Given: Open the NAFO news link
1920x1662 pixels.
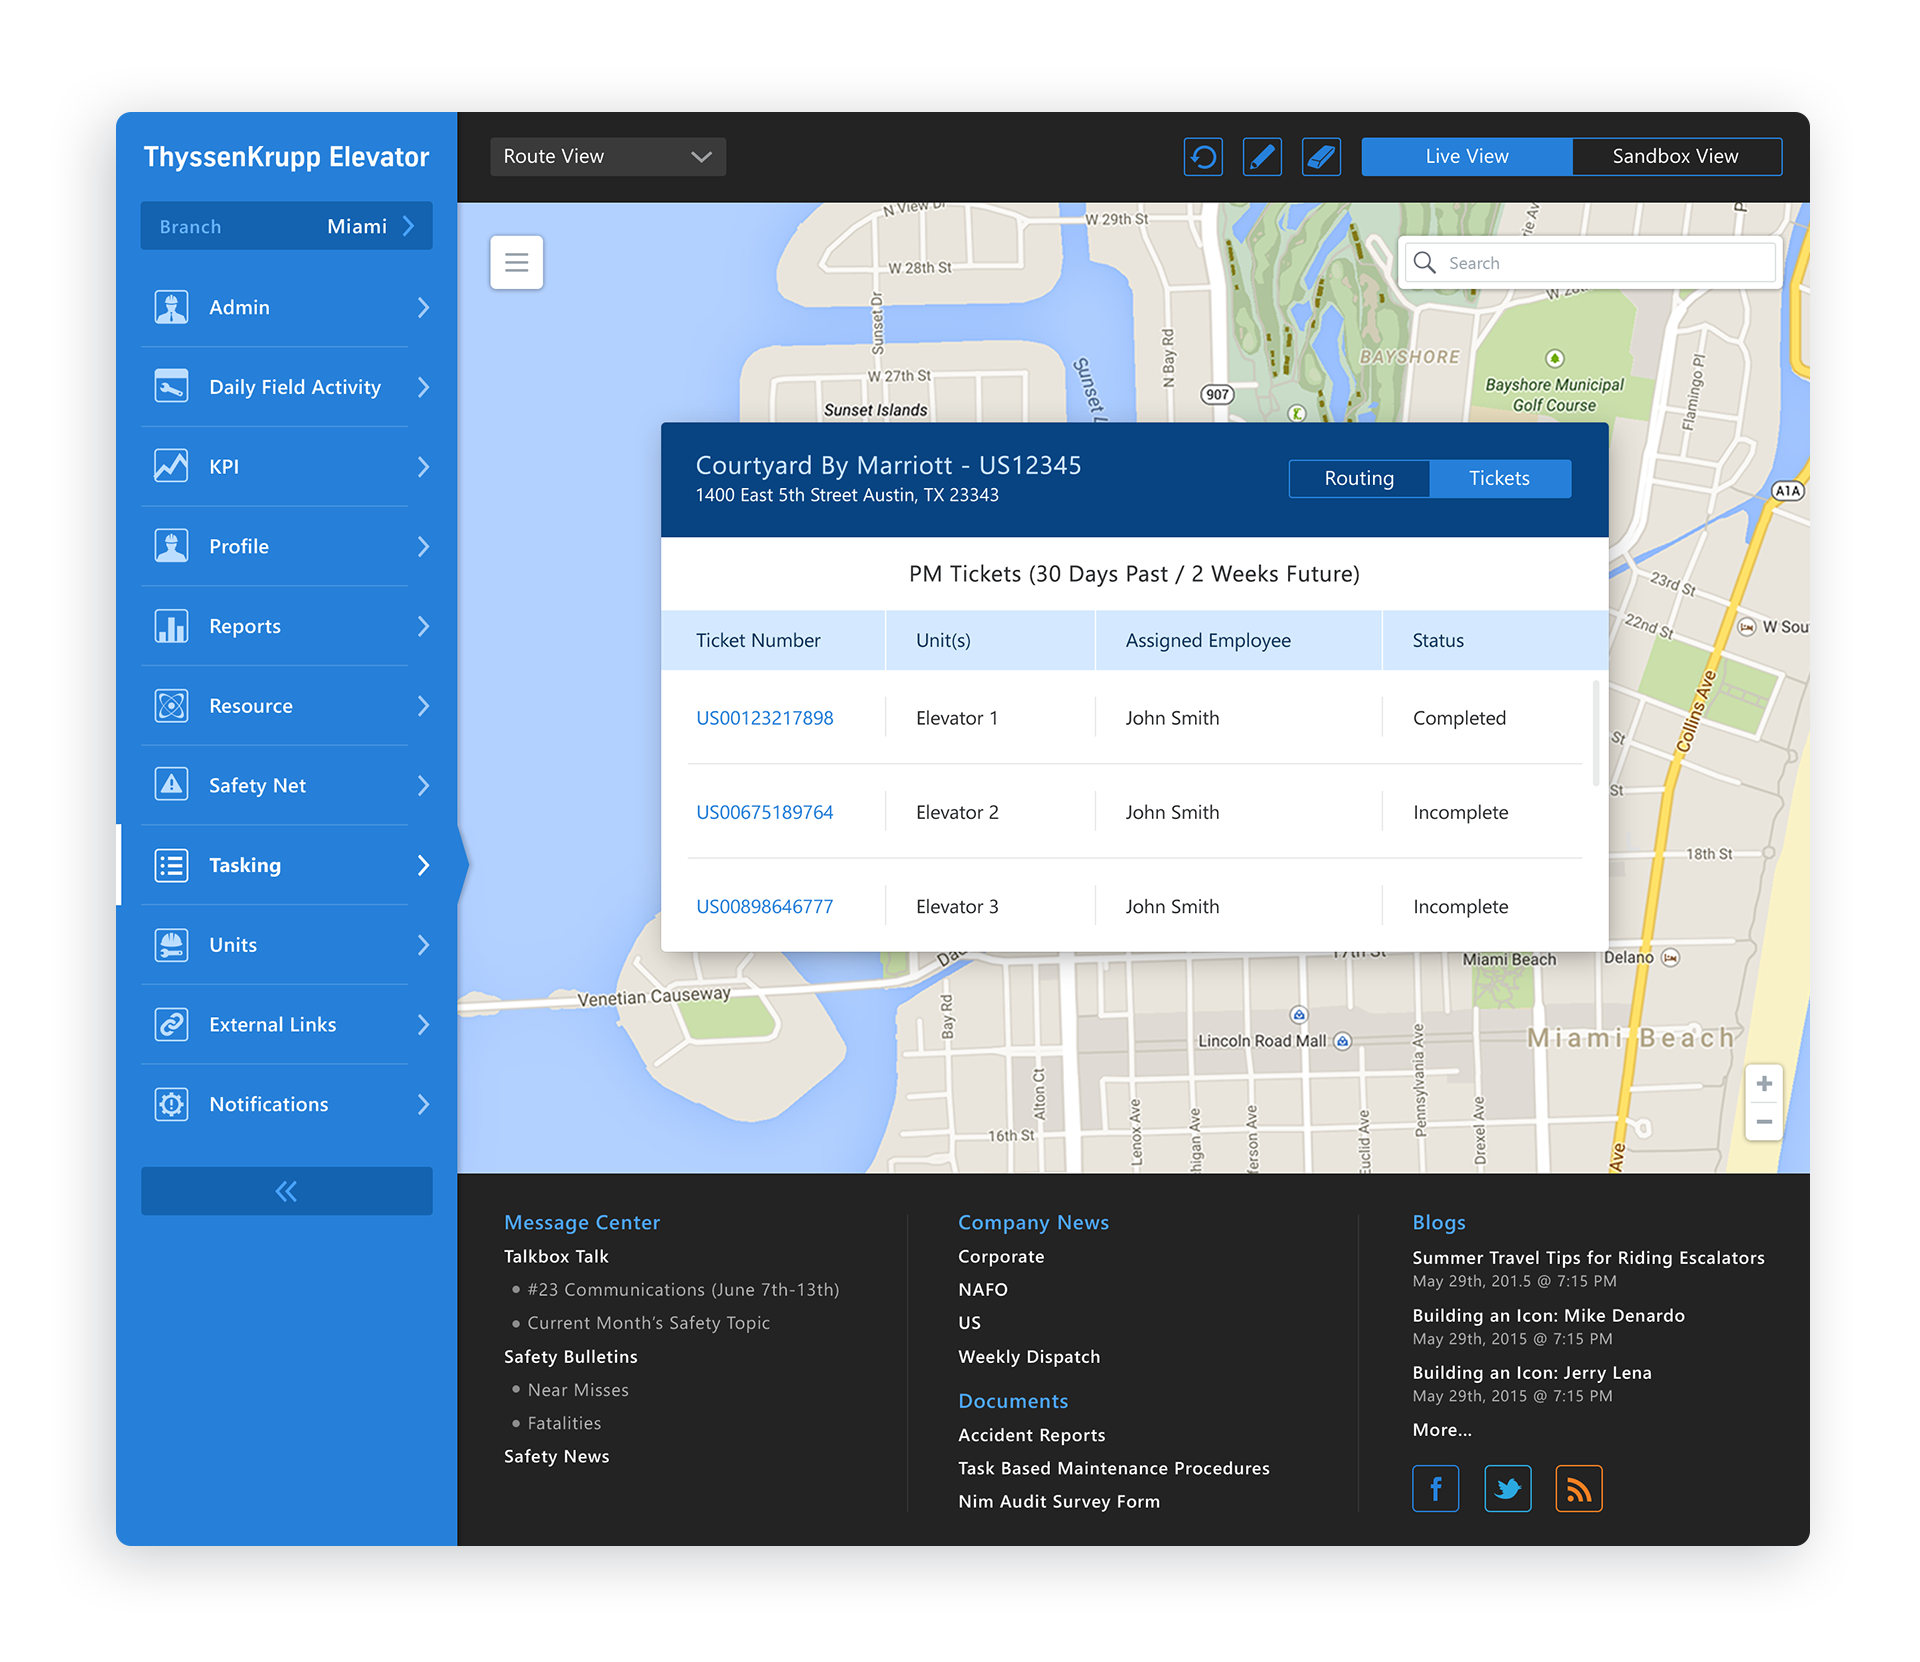Looking at the screenshot, I should click(x=983, y=1289).
